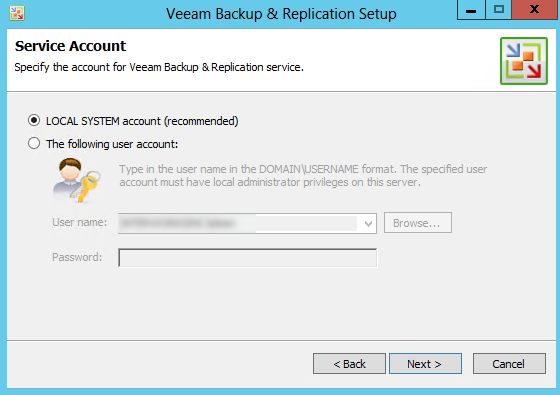Viewport: 560px width, 395px height.
Task: Click the 'LOCAL SYSTEM account (recommended)' label
Action: 142,121
